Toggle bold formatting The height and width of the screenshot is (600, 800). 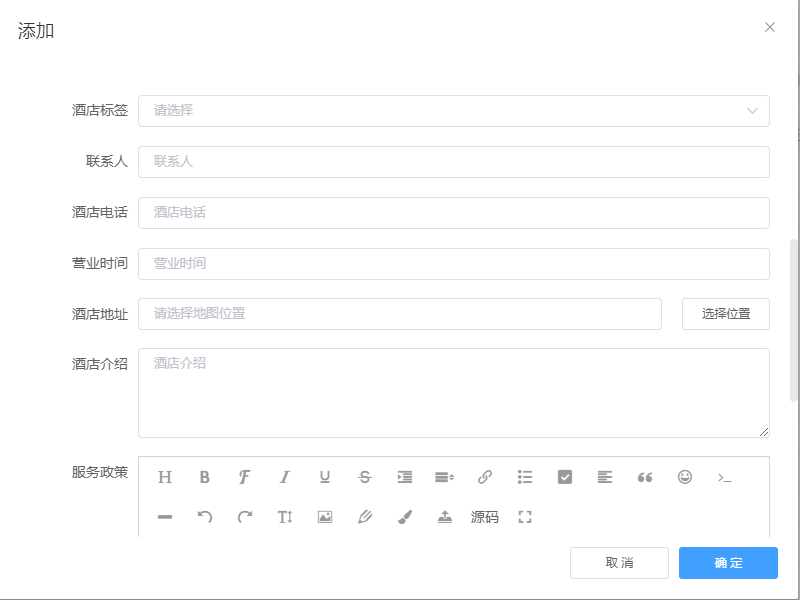tap(205, 477)
